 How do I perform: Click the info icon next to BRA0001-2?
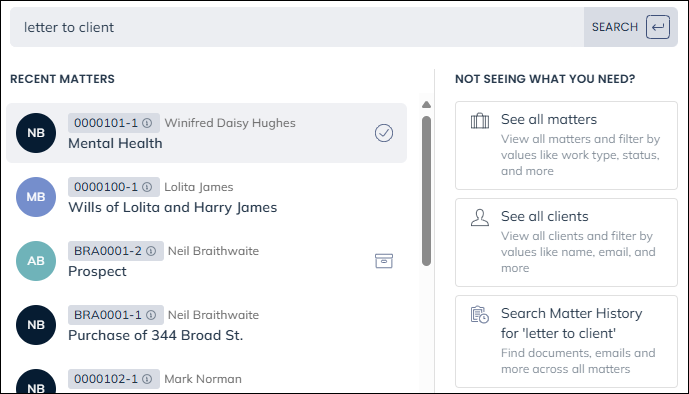pos(151,251)
